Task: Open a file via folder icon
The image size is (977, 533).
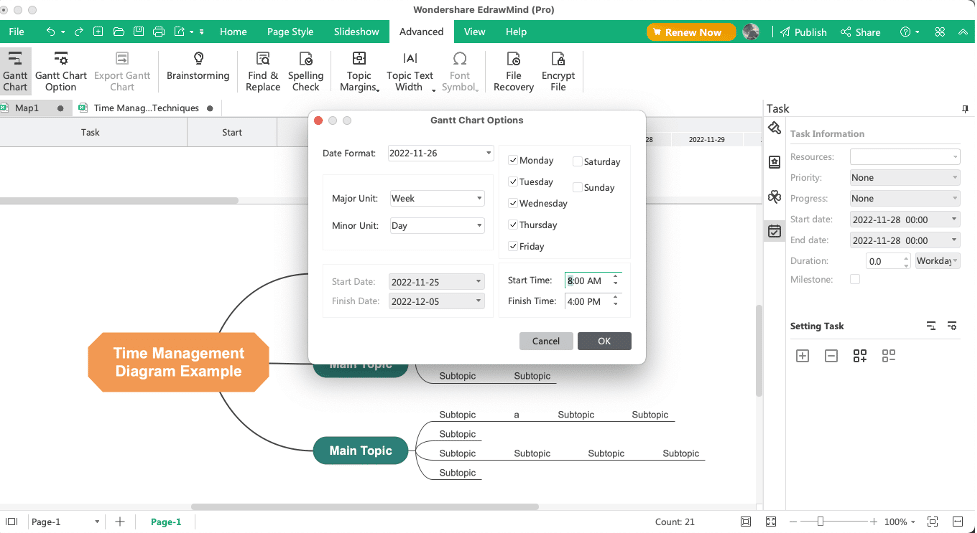Action: (x=118, y=32)
